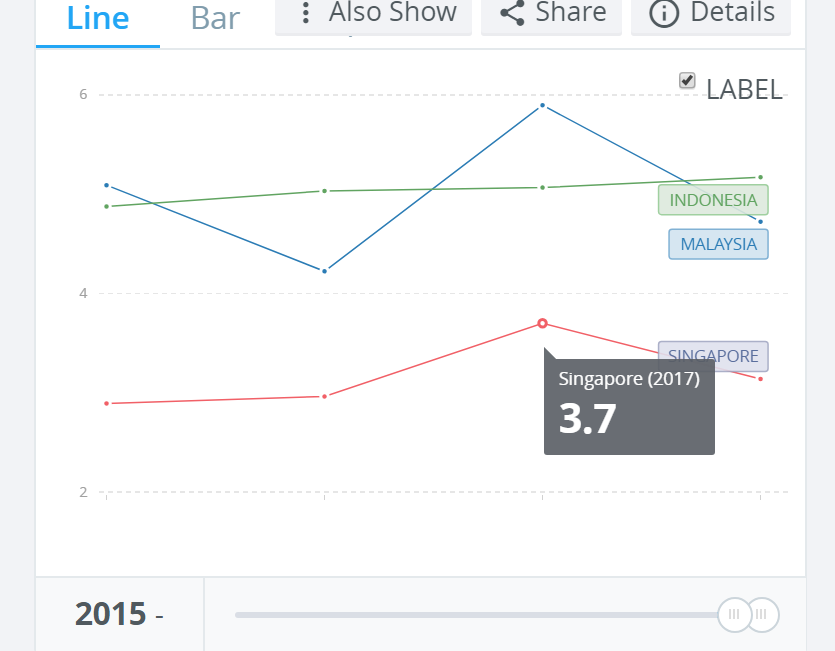This screenshot has height=651, width=835.
Task: Click the end year slider handle
Action: coord(763,615)
